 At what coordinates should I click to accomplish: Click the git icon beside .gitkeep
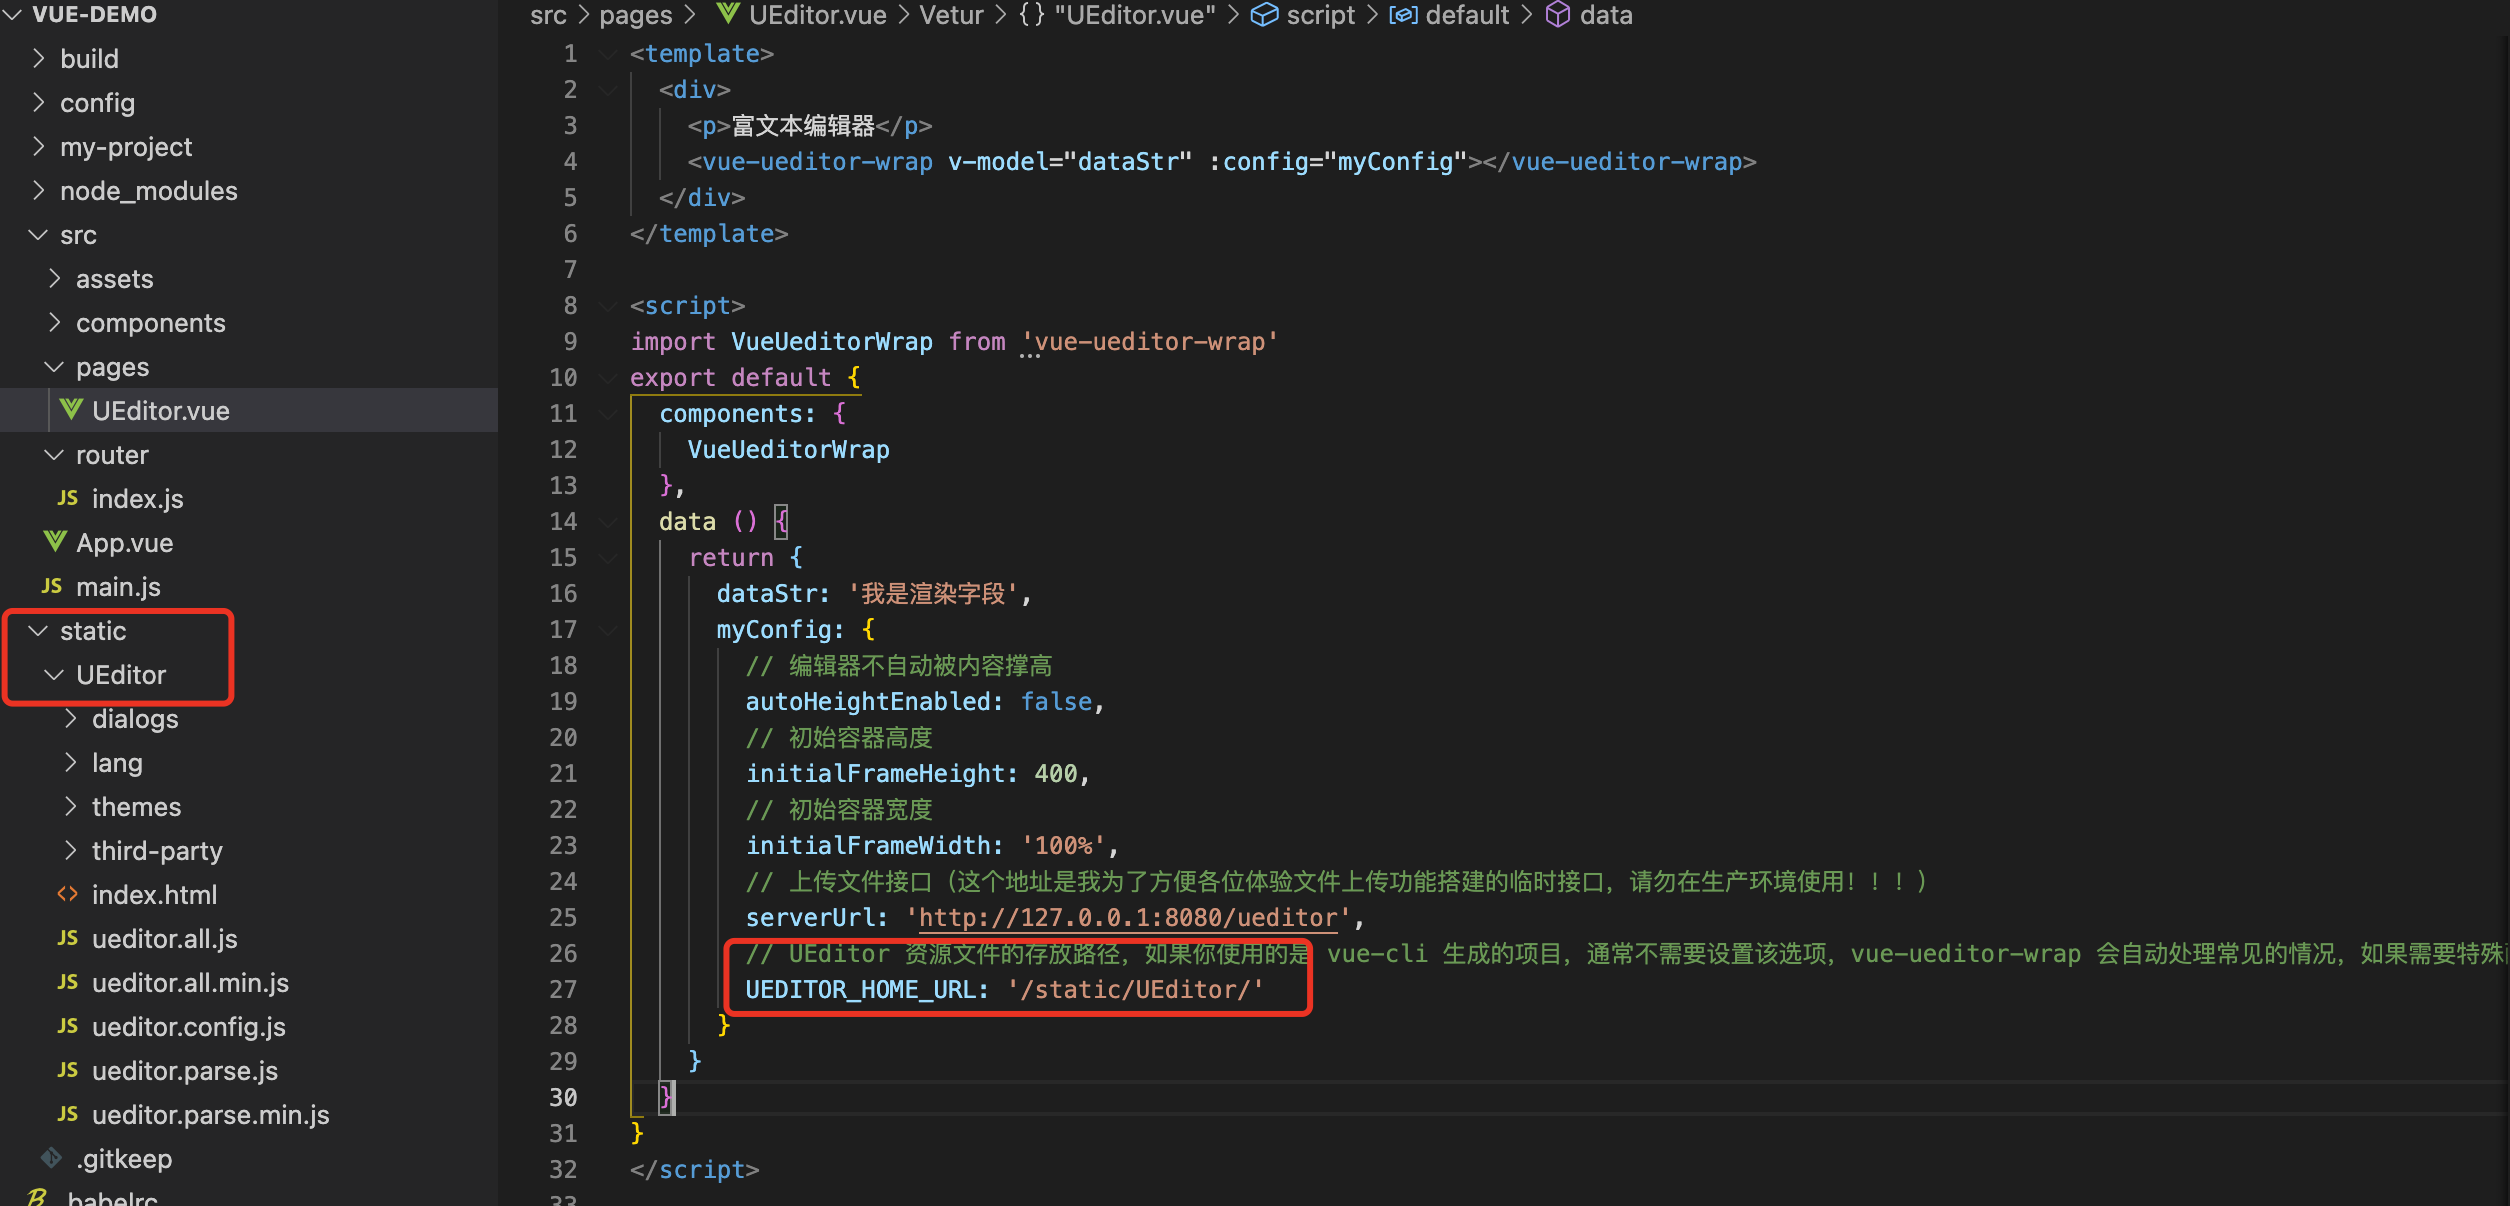click(x=52, y=1158)
